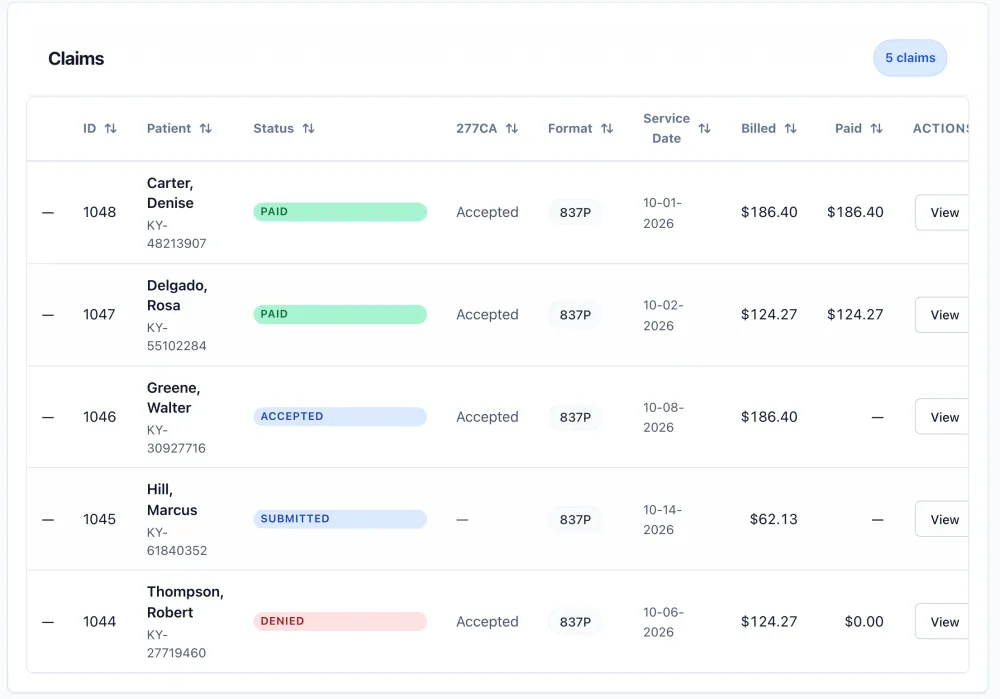Click the PAID status of claim 1047
The image size is (1000, 699).
[340, 314]
